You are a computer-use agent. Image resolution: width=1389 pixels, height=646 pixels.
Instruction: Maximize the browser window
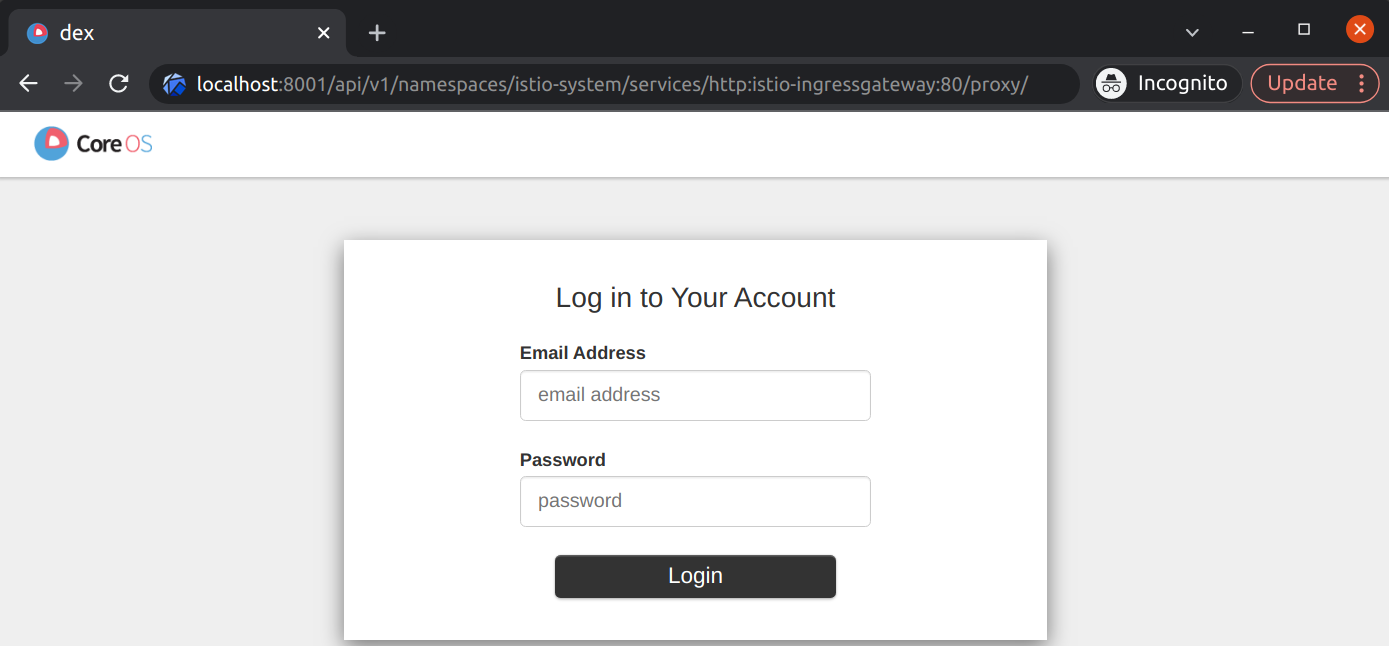(1304, 30)
